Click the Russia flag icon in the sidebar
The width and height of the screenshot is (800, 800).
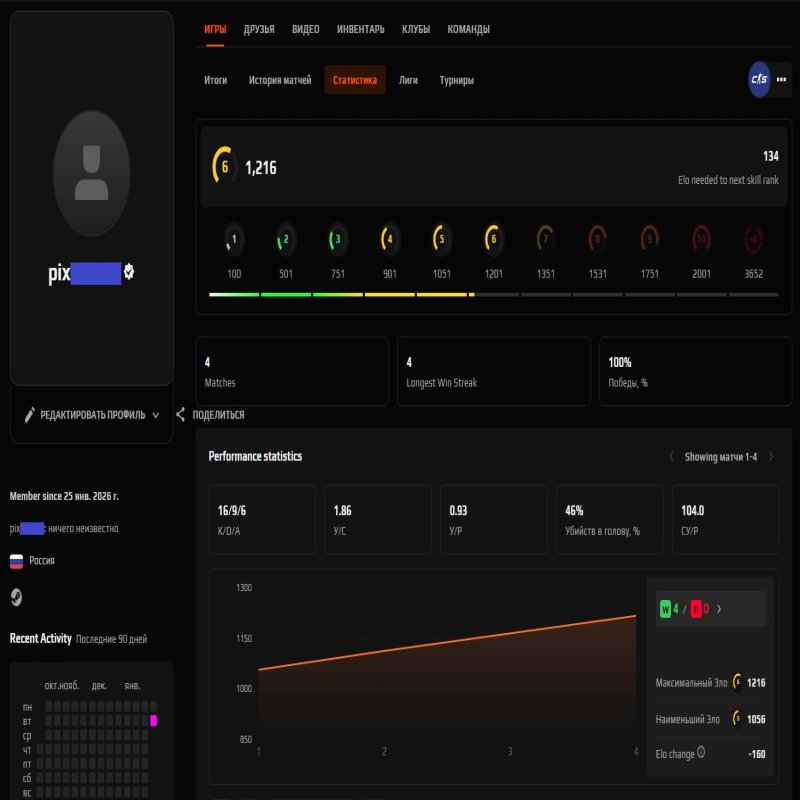click(14, 560)
